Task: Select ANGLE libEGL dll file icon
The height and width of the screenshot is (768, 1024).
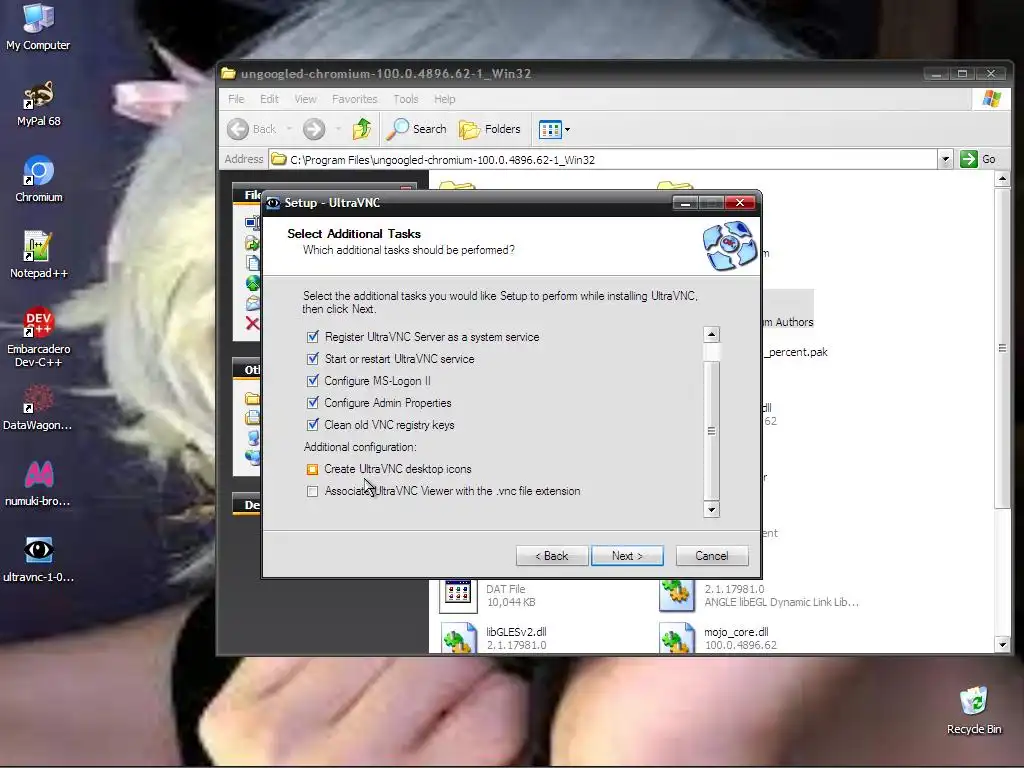Action: (x=677, y=595)
